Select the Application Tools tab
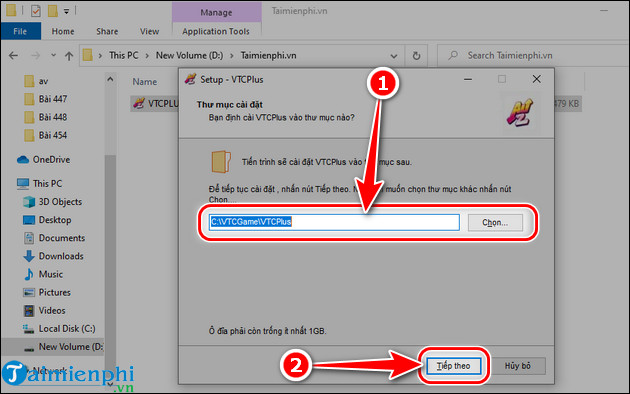Viewport: 630px width, 394px height. (x=216, y=31)
